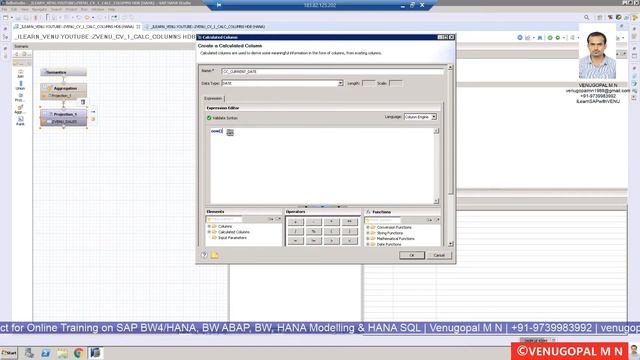
Task: Click the Functions search filter field
Action: pyautogui.click(x=383, y=220)
